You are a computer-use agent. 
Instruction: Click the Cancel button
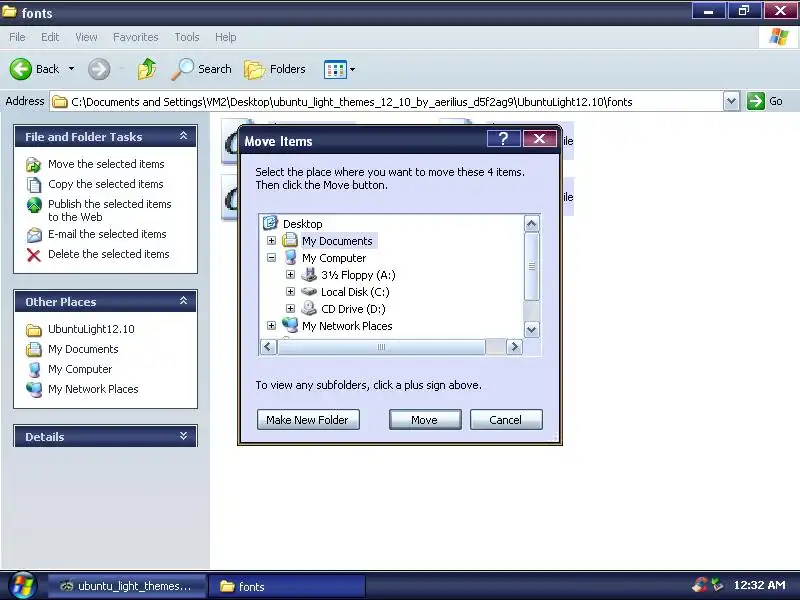(506, 419)
